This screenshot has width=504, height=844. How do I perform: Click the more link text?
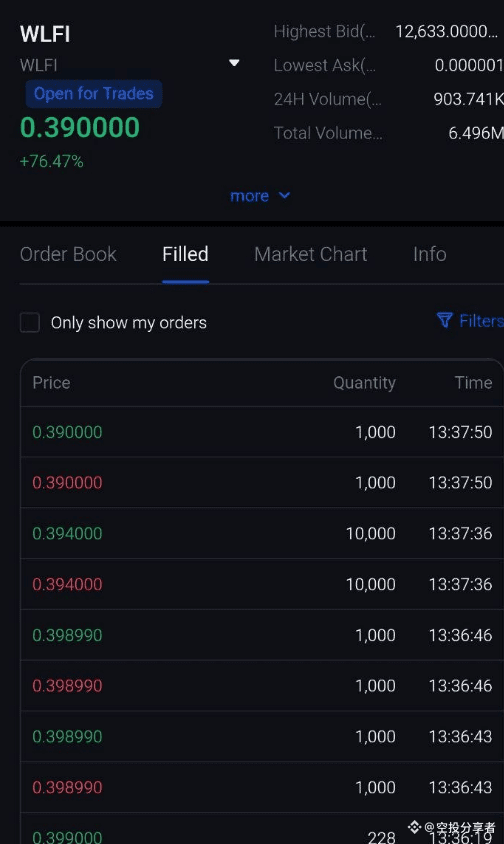point(249,196)
